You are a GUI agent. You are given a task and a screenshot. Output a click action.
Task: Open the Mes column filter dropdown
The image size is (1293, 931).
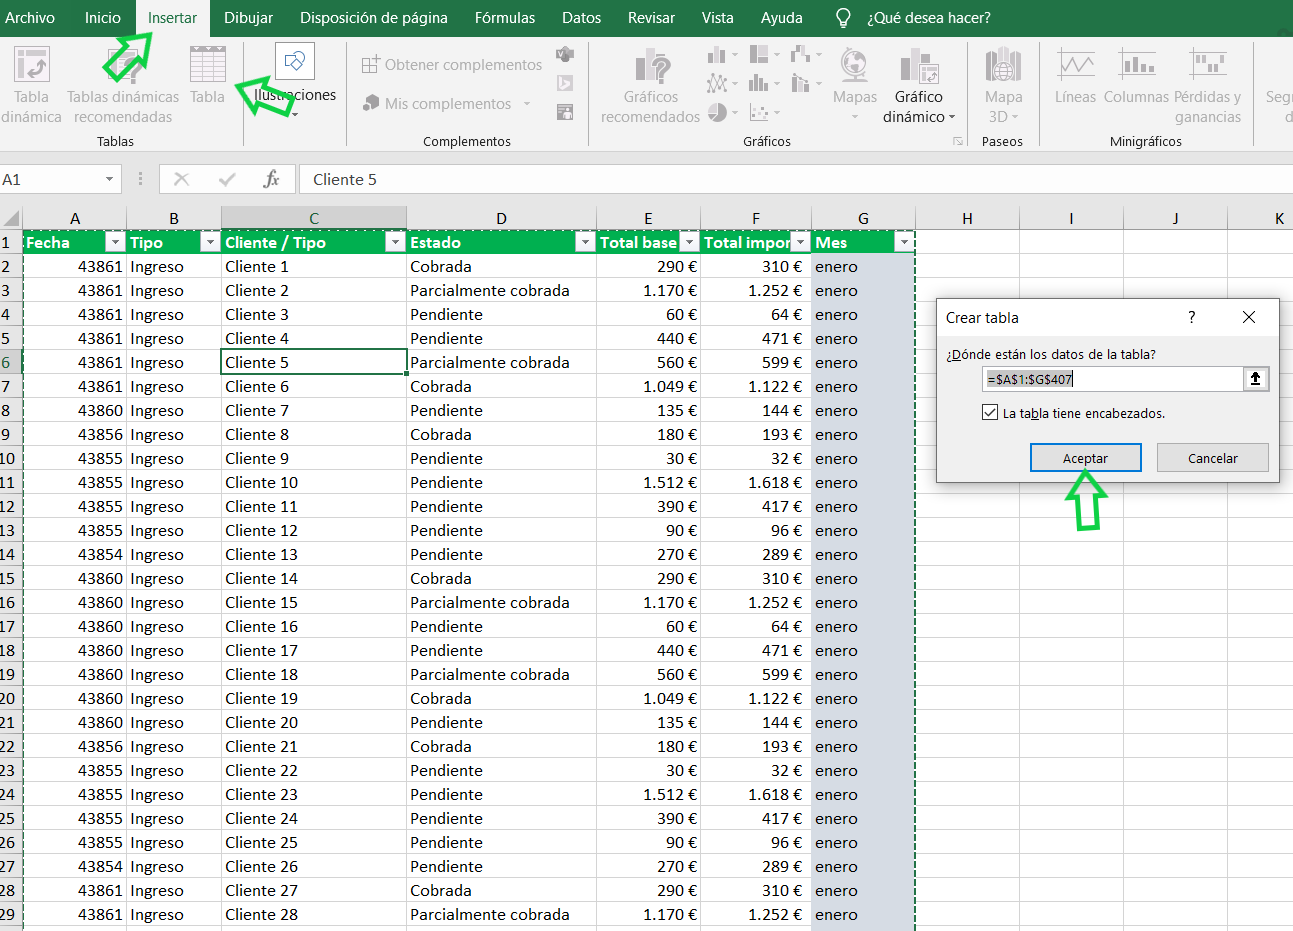(x=904, y=242)
